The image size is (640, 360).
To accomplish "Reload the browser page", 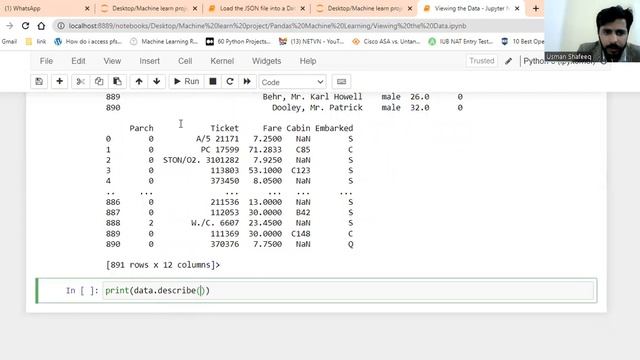I will pos(25,26).
